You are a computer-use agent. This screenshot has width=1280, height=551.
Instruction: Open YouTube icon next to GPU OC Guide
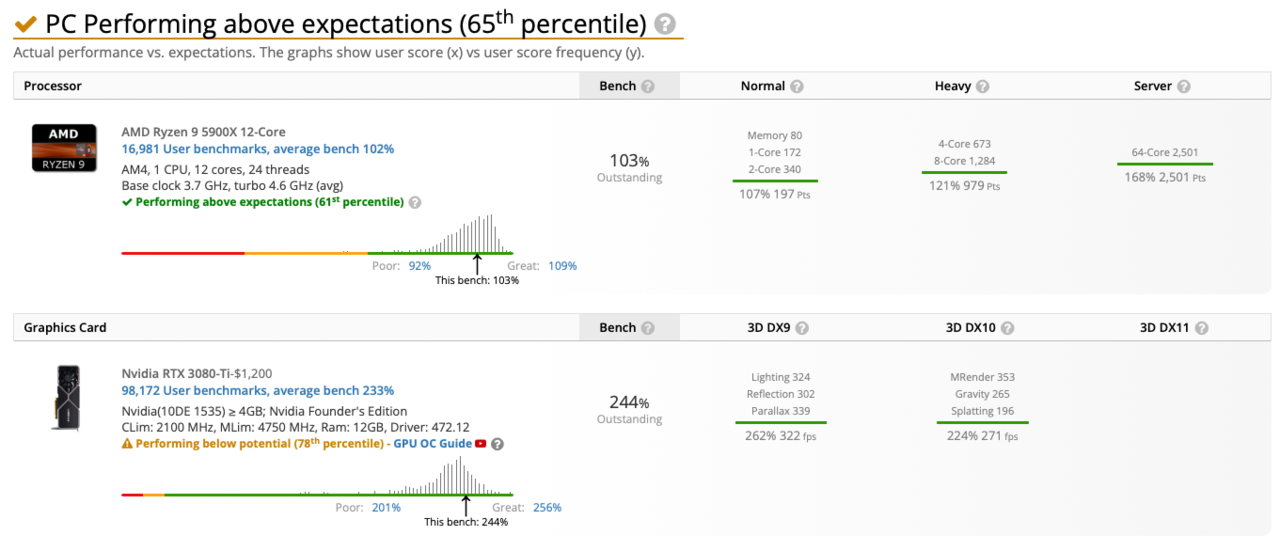[x=481, y=444]
